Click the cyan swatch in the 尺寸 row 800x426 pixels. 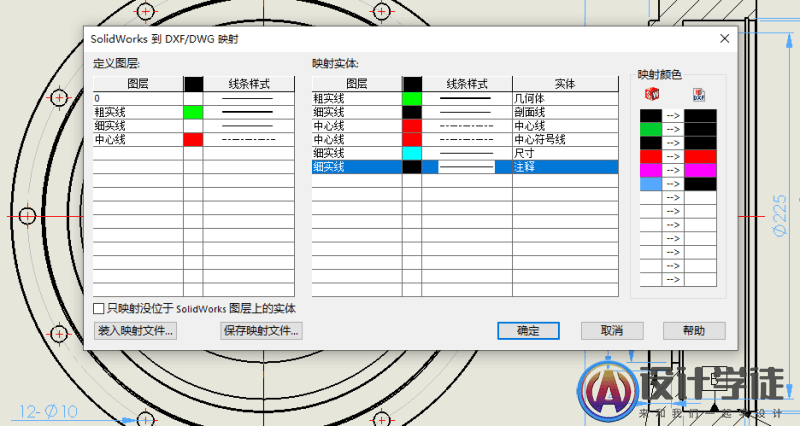412,153
